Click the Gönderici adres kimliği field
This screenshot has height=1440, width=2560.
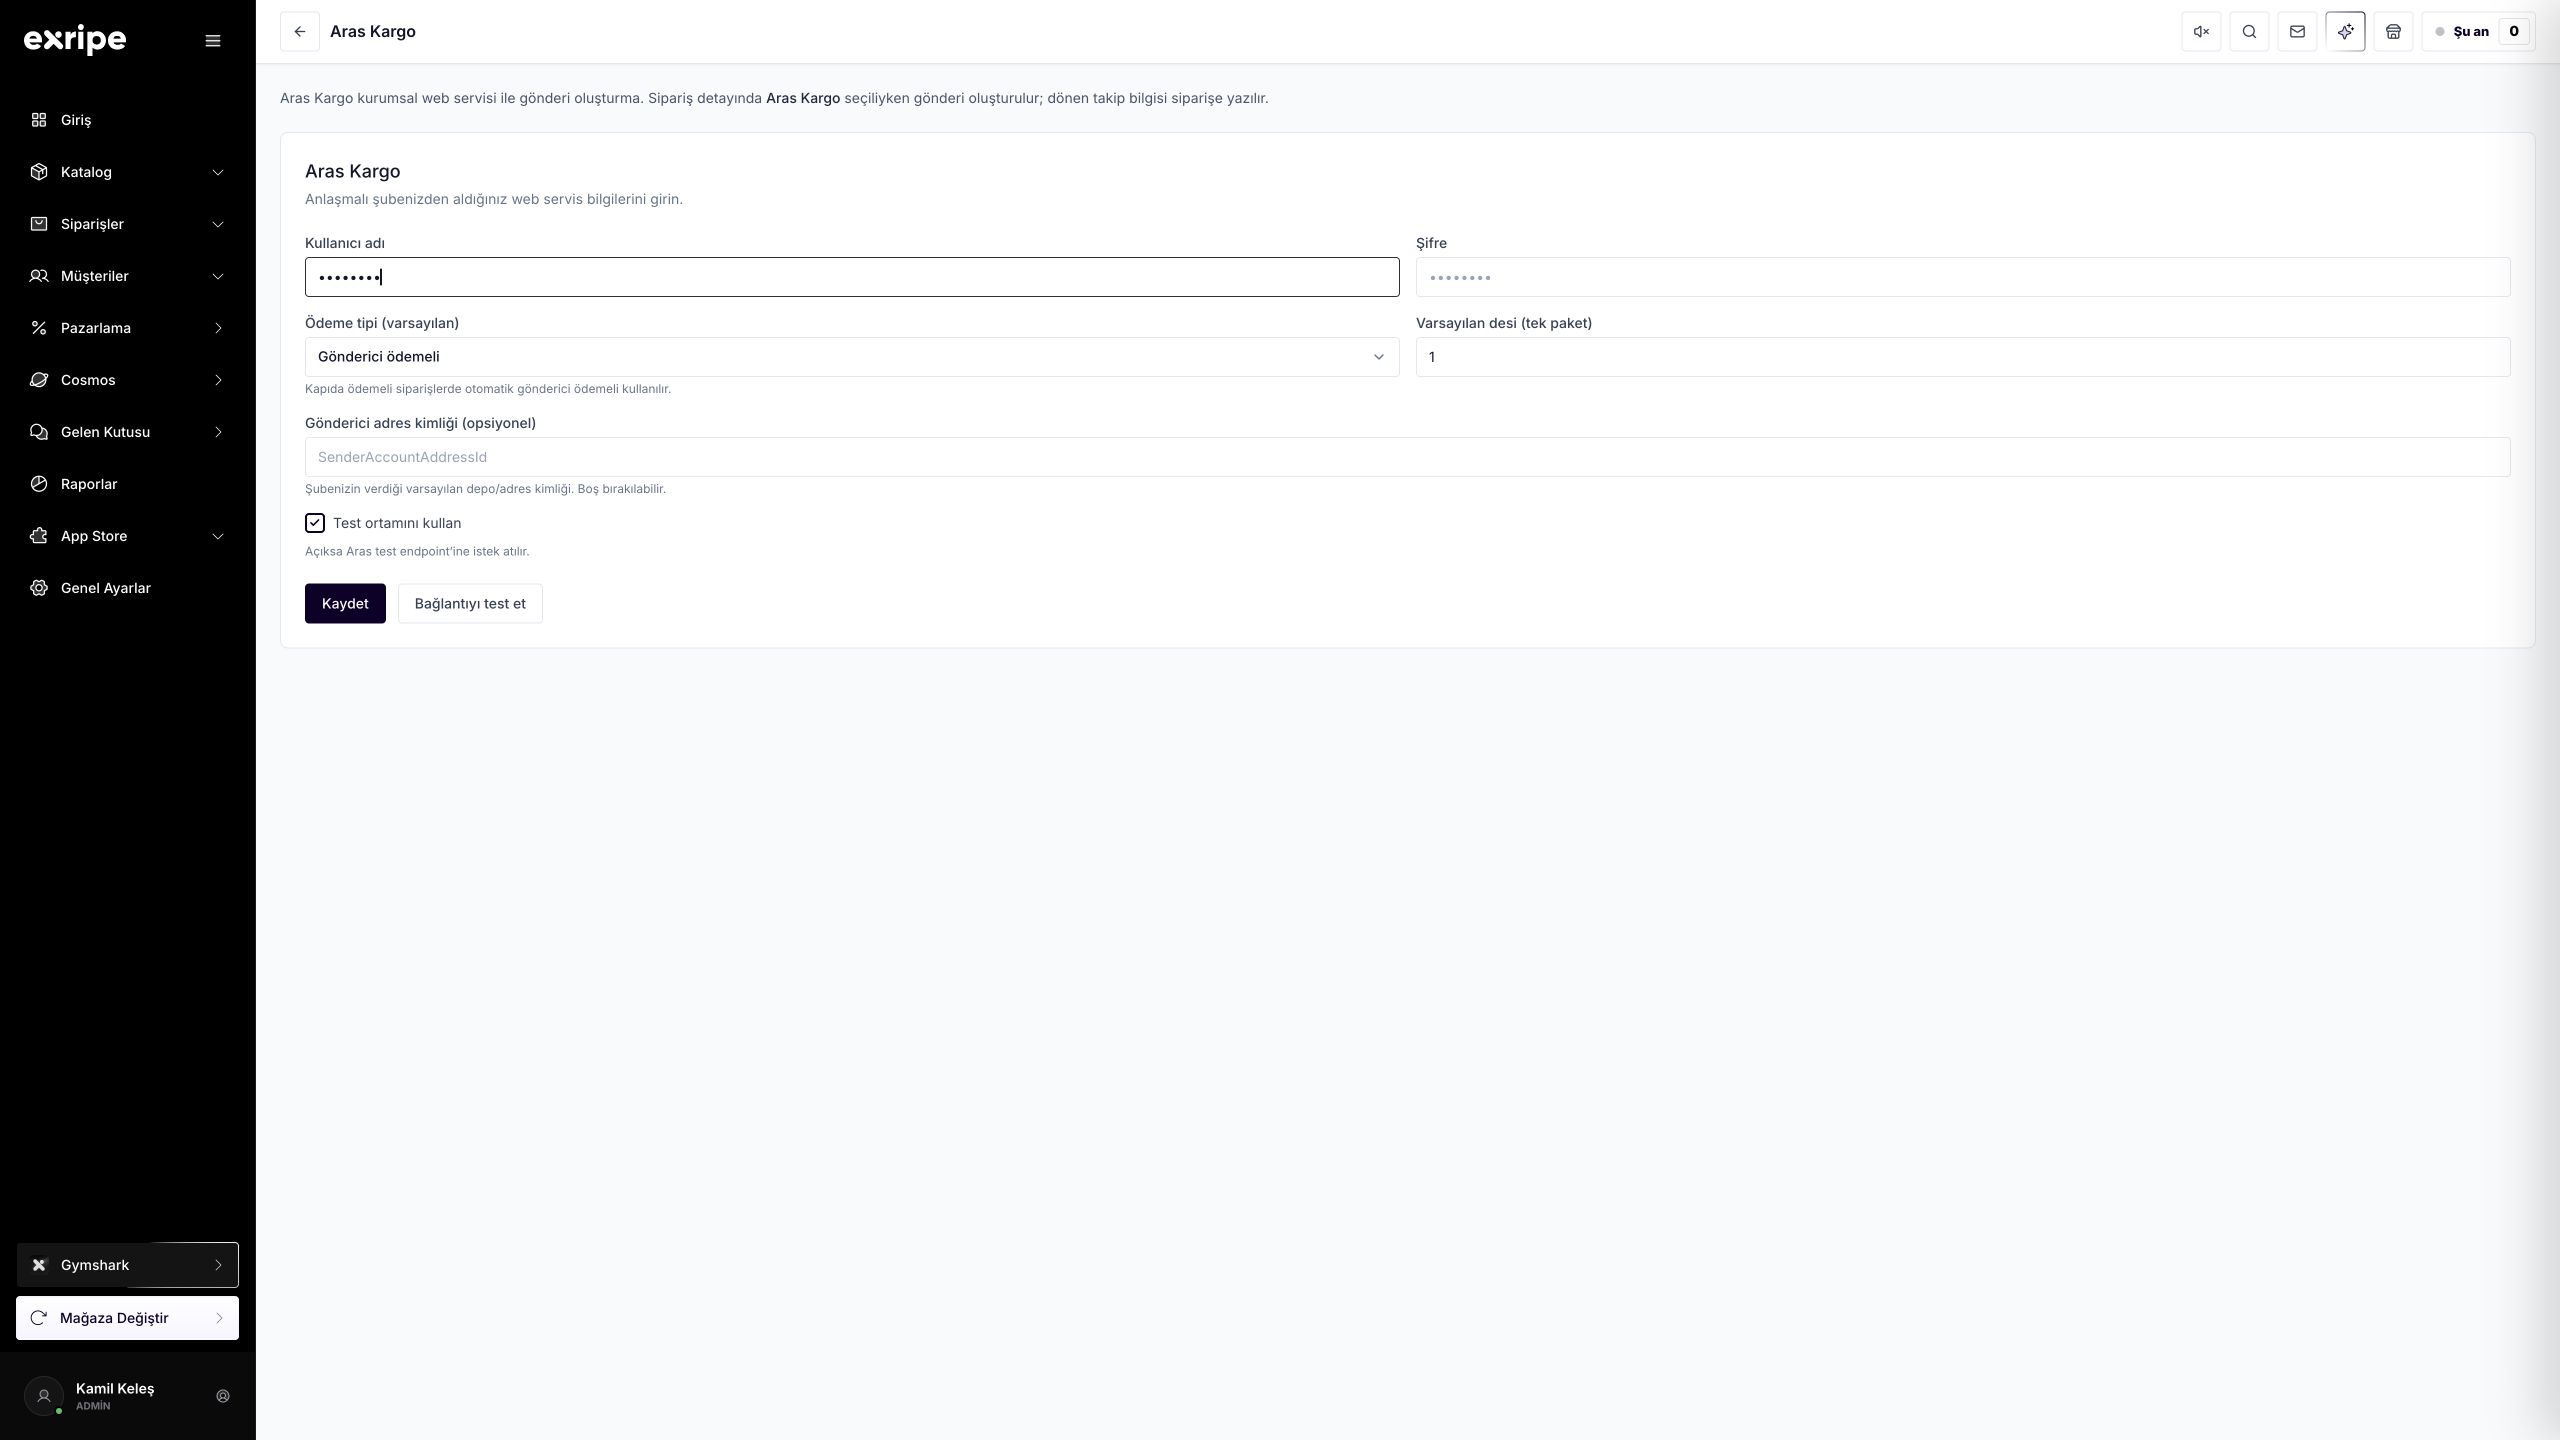point(1407,457)
